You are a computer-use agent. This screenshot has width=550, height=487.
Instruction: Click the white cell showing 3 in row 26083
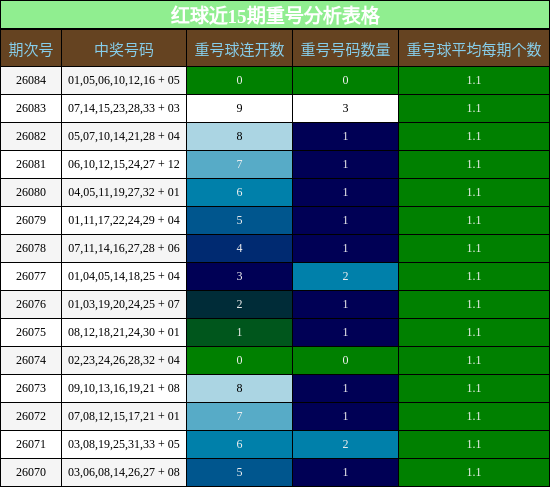click(x=346, y=108)
